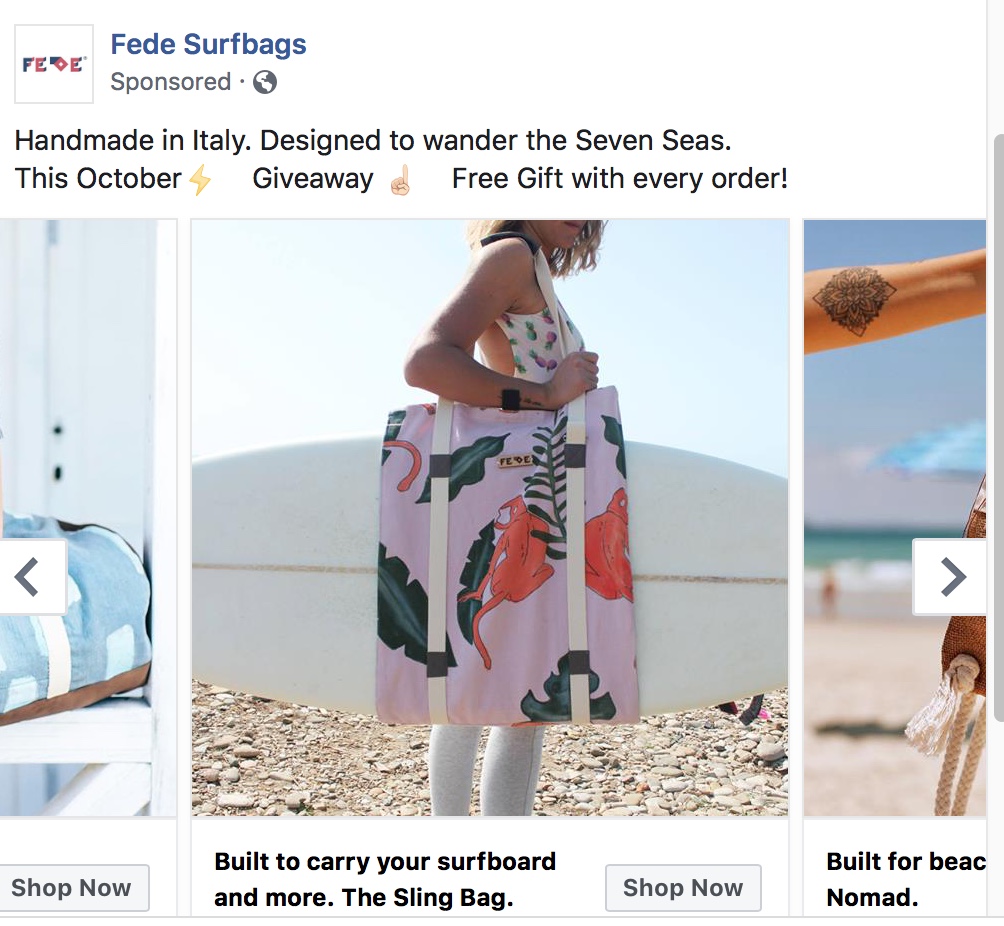The height and width of the screenshot is (926, 1004).
Task: Advance carousel with right chevron arrow
Action: (x=950, y=577)
